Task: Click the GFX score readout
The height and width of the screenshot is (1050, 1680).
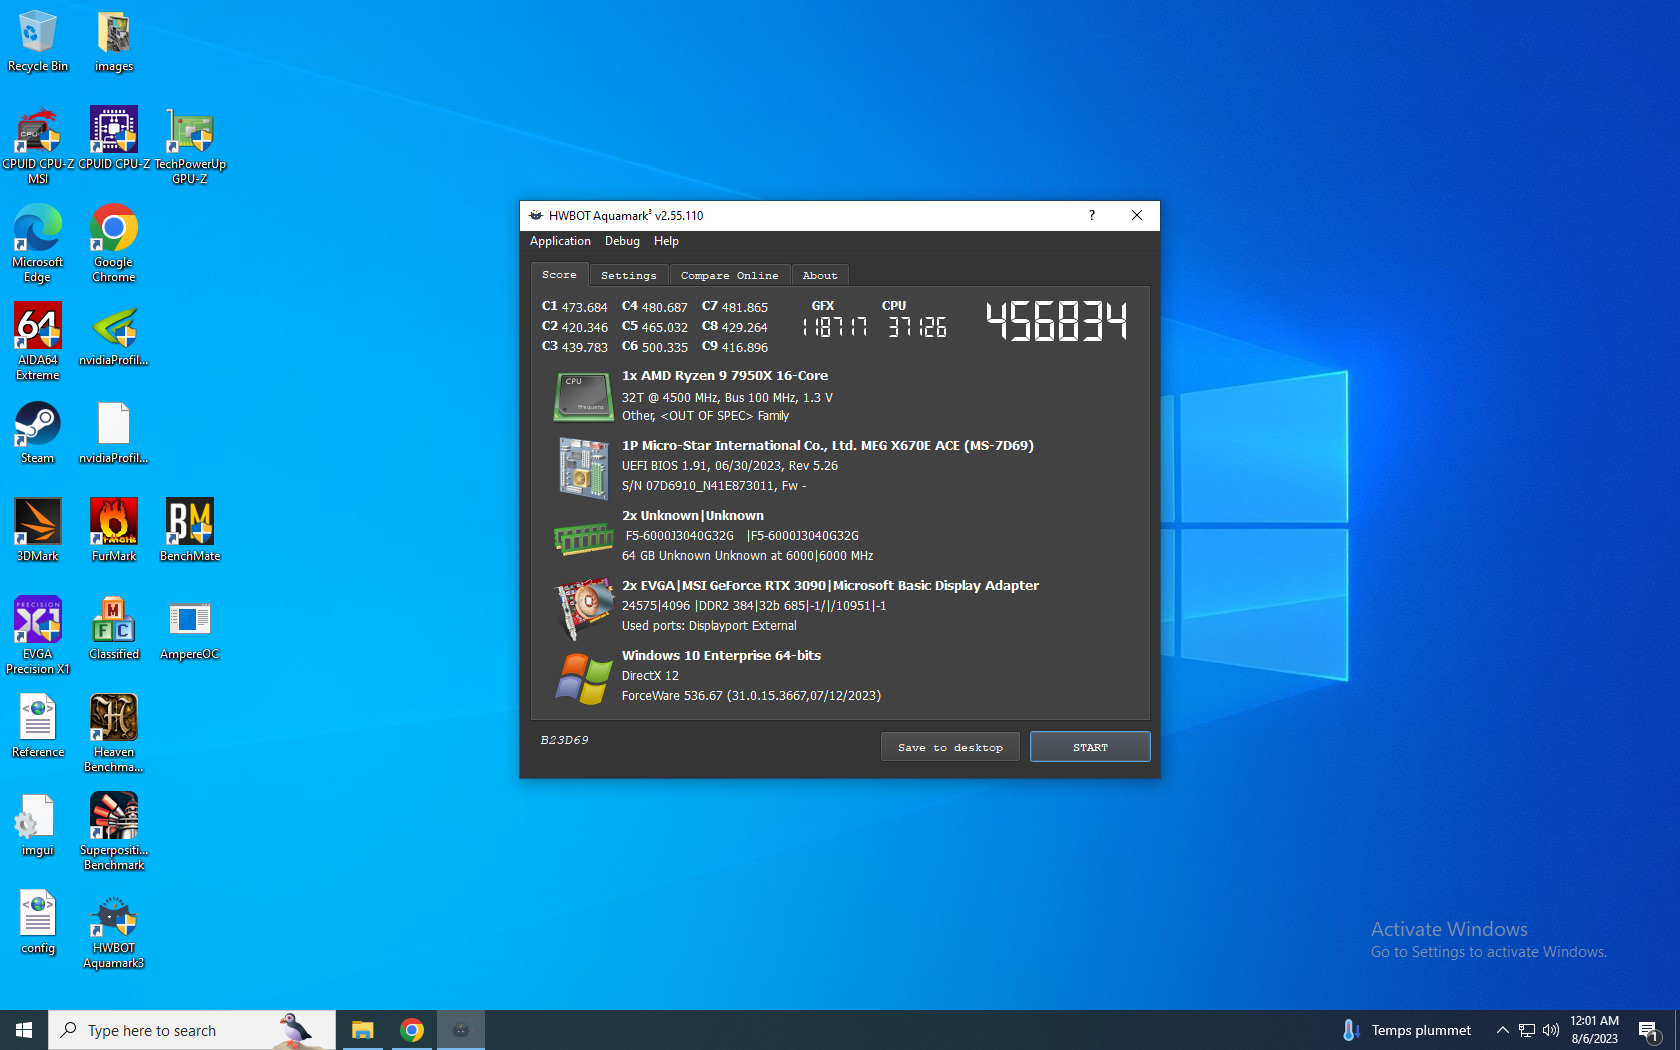Action: (834, 326)
